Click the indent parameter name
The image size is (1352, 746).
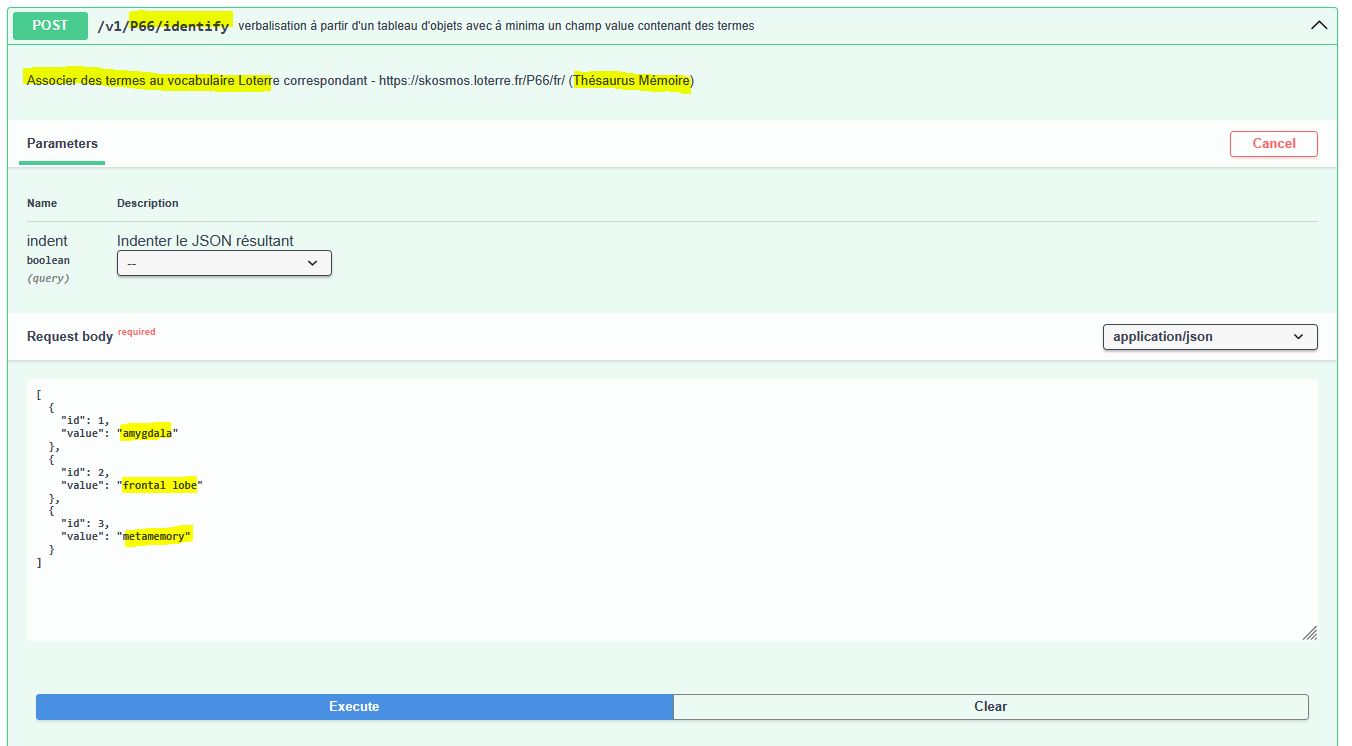(x=47, y=241)
